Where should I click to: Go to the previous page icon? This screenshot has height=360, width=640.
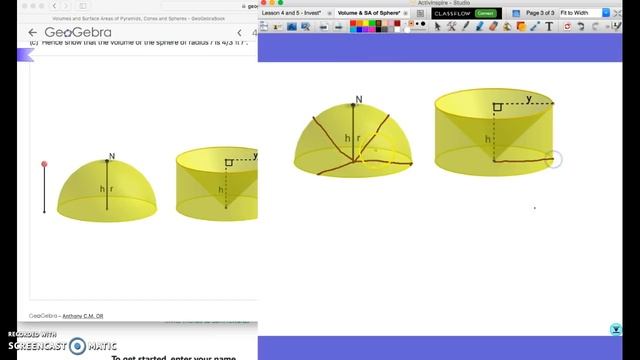(324, 27)
